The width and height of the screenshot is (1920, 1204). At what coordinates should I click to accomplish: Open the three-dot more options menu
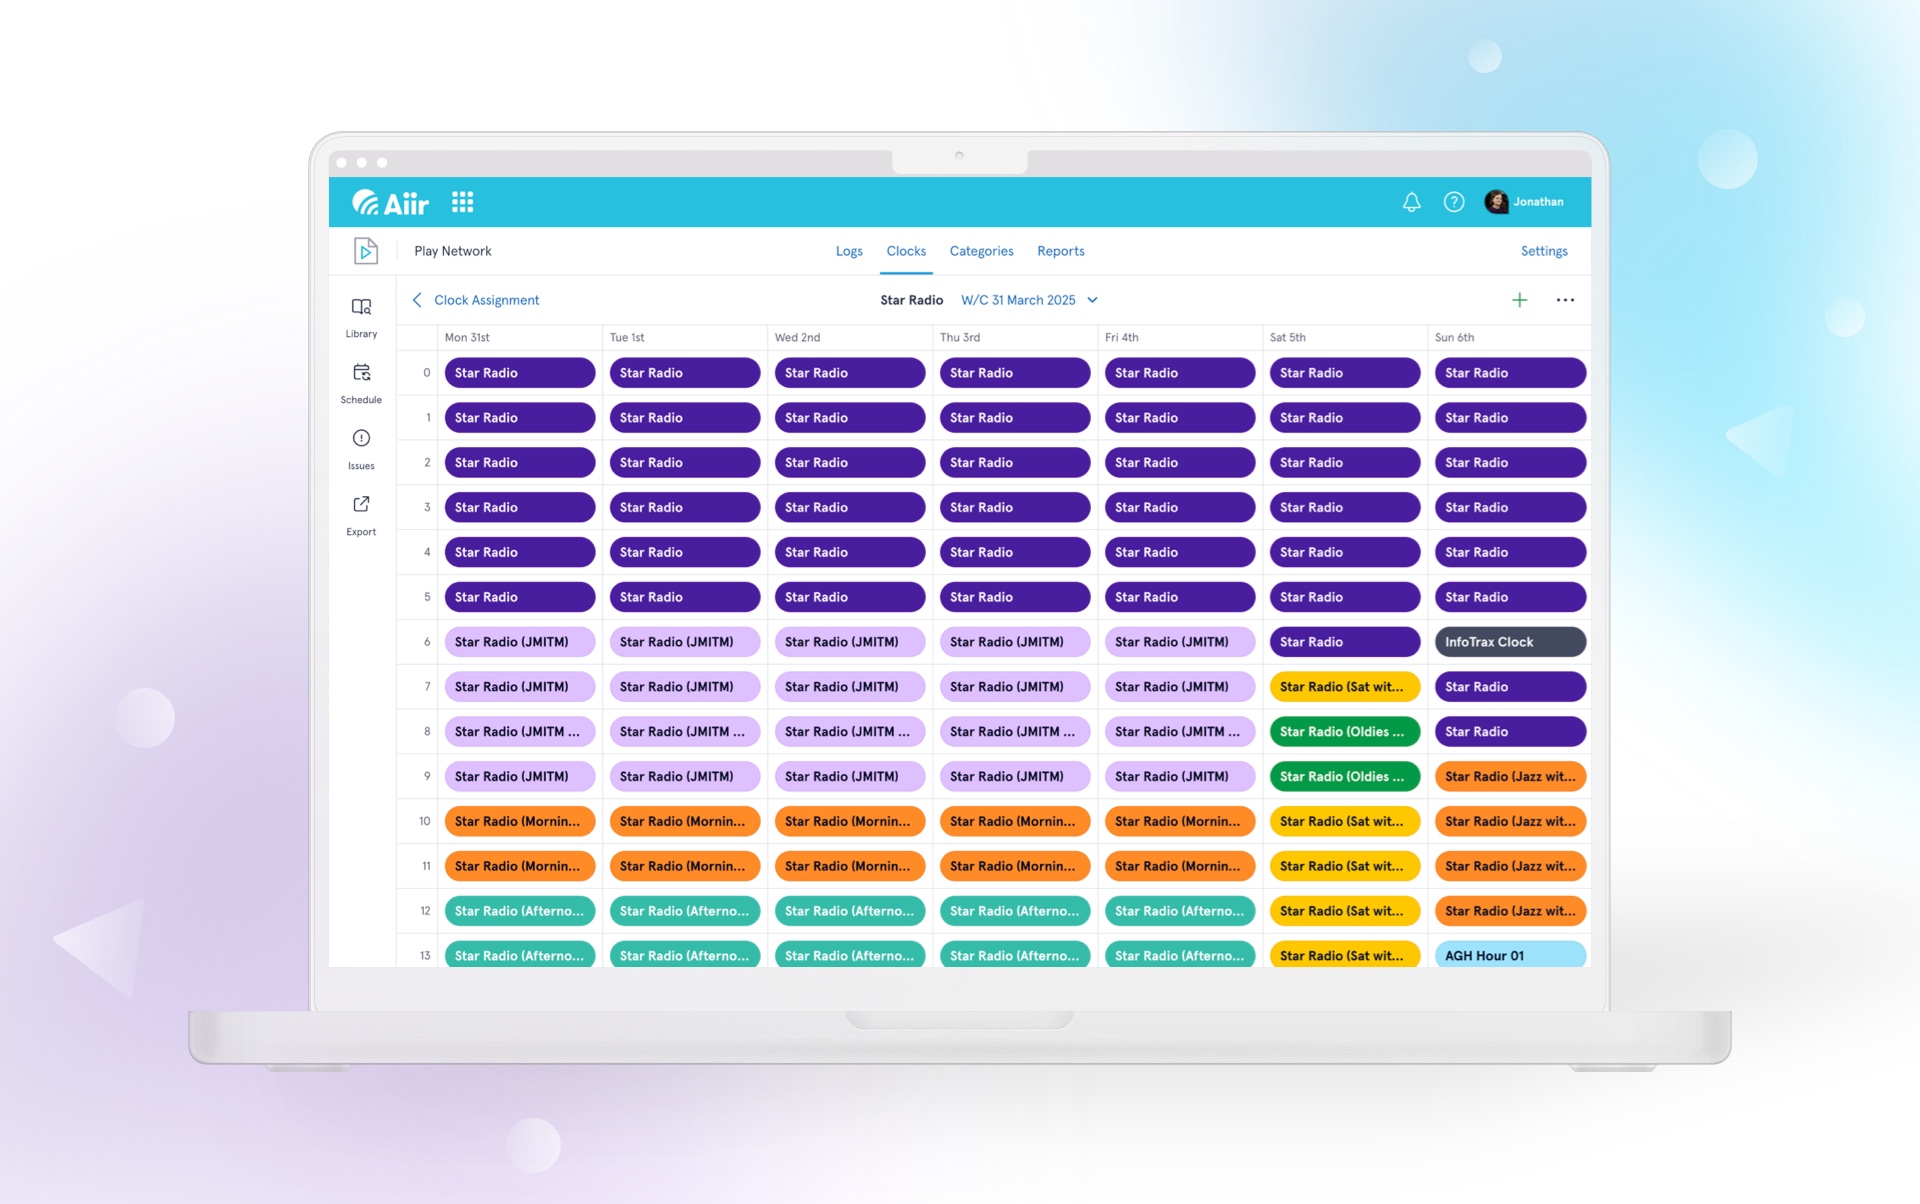pos(1565,300)
